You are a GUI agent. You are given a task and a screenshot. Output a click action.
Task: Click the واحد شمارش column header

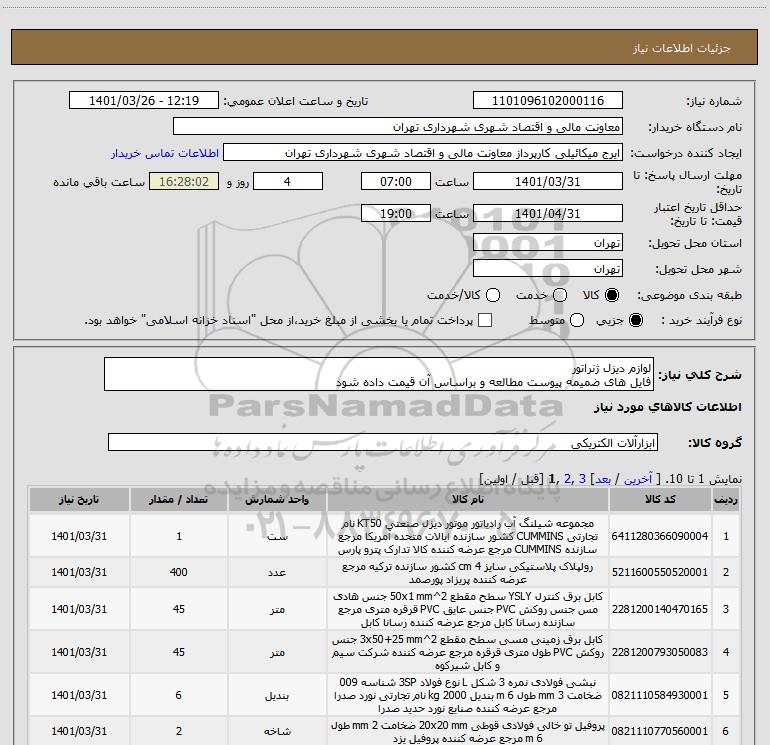[x=277, y=499]
